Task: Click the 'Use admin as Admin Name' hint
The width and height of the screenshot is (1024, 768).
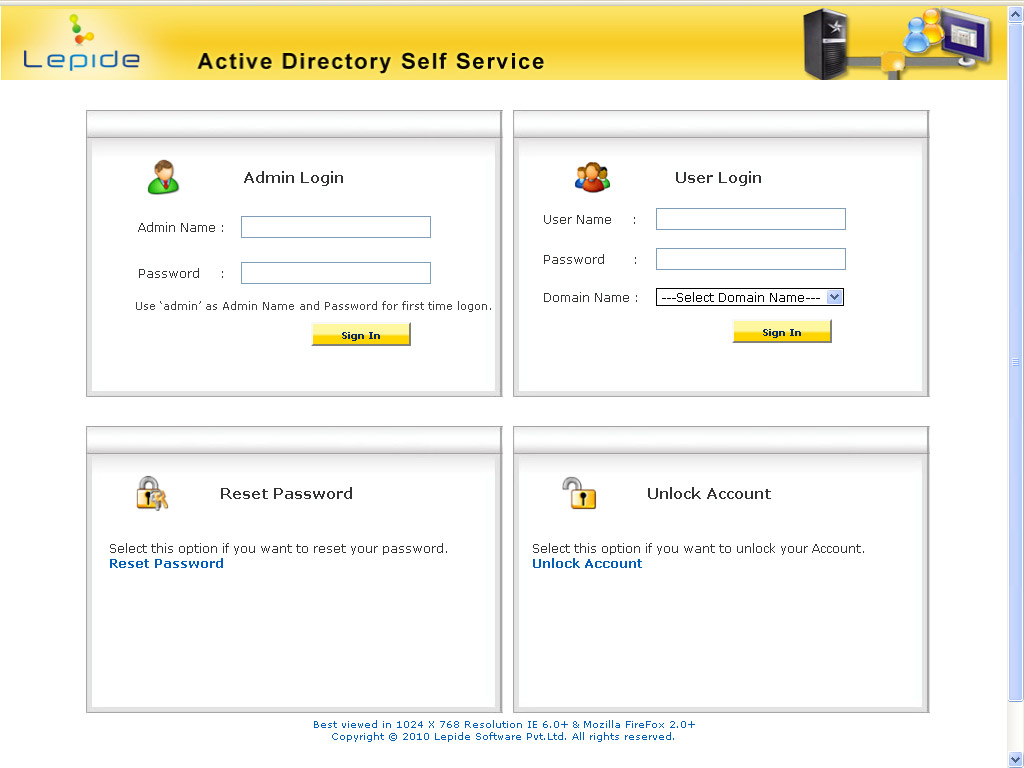Action: pos(313,306)
